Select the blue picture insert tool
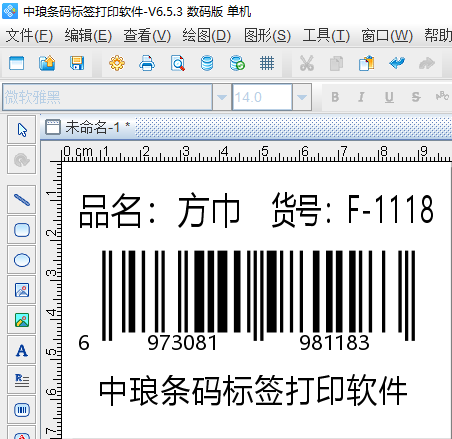This screenshot has width=452, height=439. [x=22, y=290]
